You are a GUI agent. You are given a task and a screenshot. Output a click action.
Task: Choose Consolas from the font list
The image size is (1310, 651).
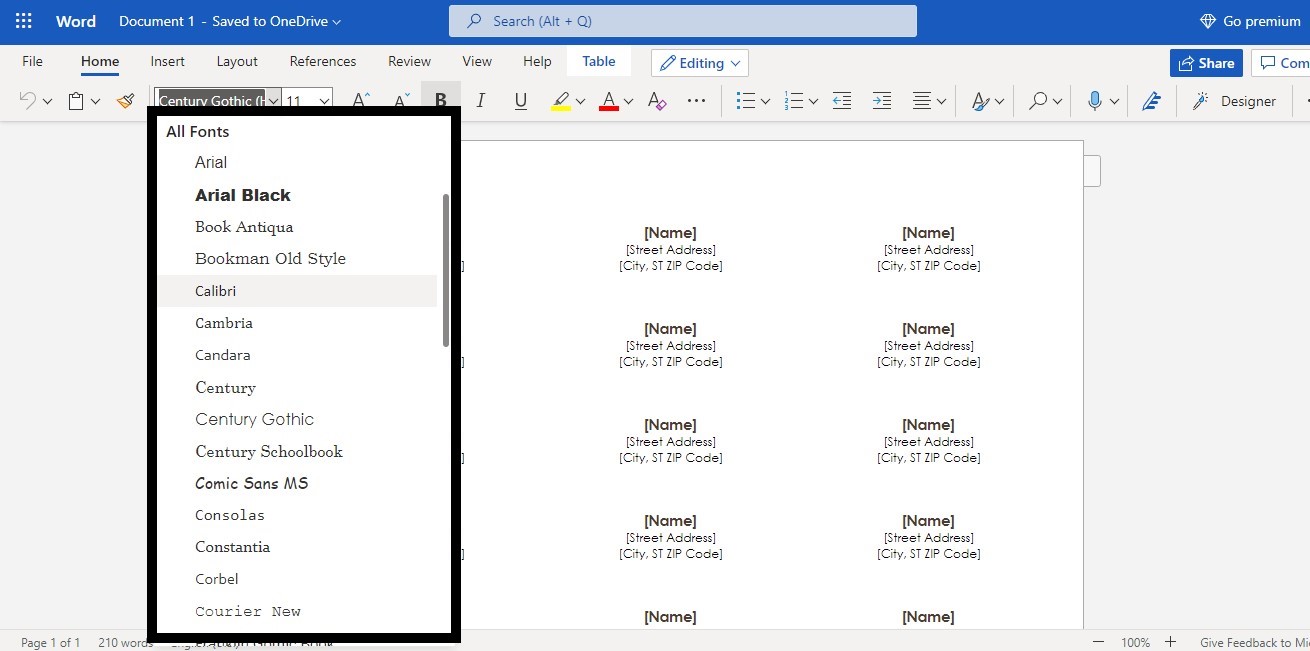[296, 515]
